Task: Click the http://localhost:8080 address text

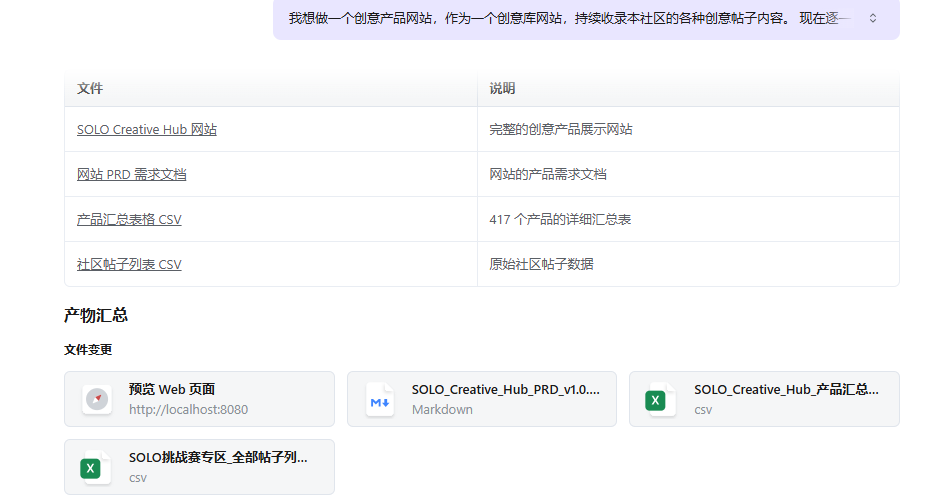Action: [188, 410]
